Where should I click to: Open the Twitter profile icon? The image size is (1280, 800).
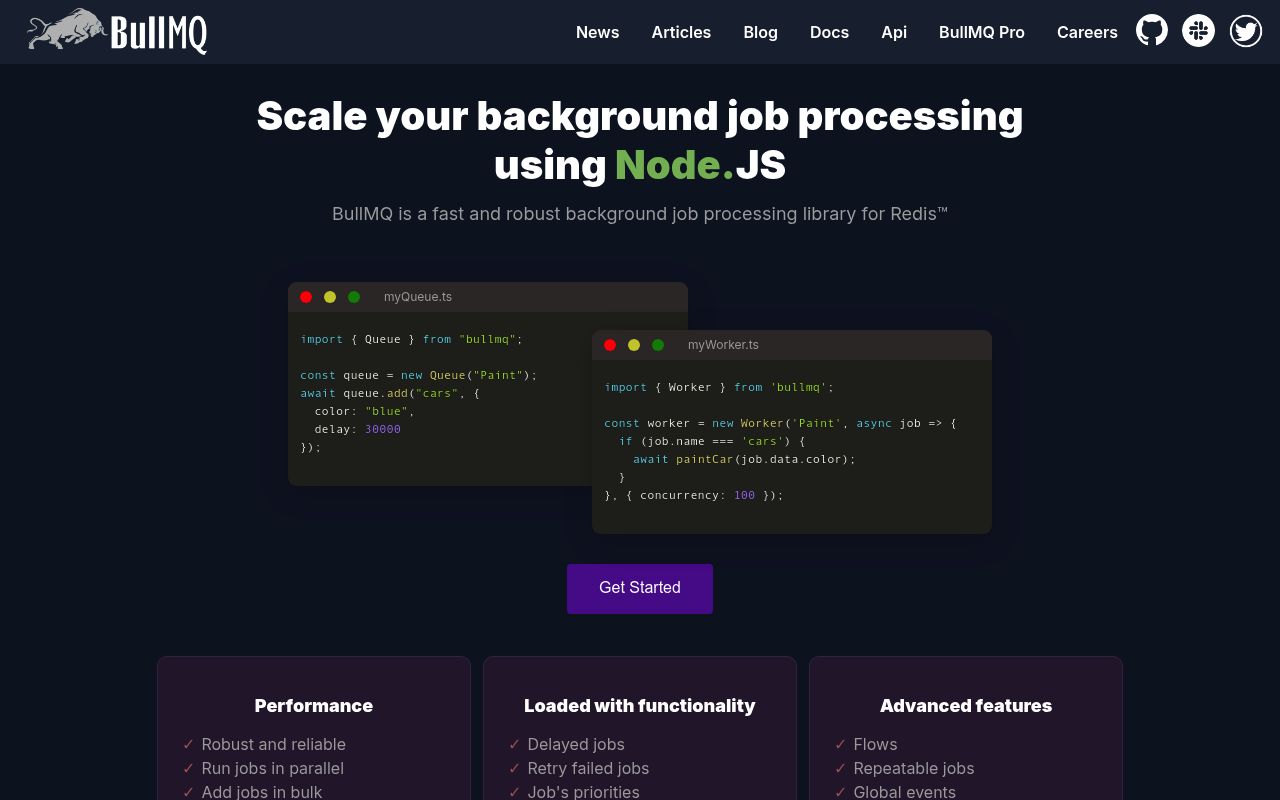coord(1246,31)
